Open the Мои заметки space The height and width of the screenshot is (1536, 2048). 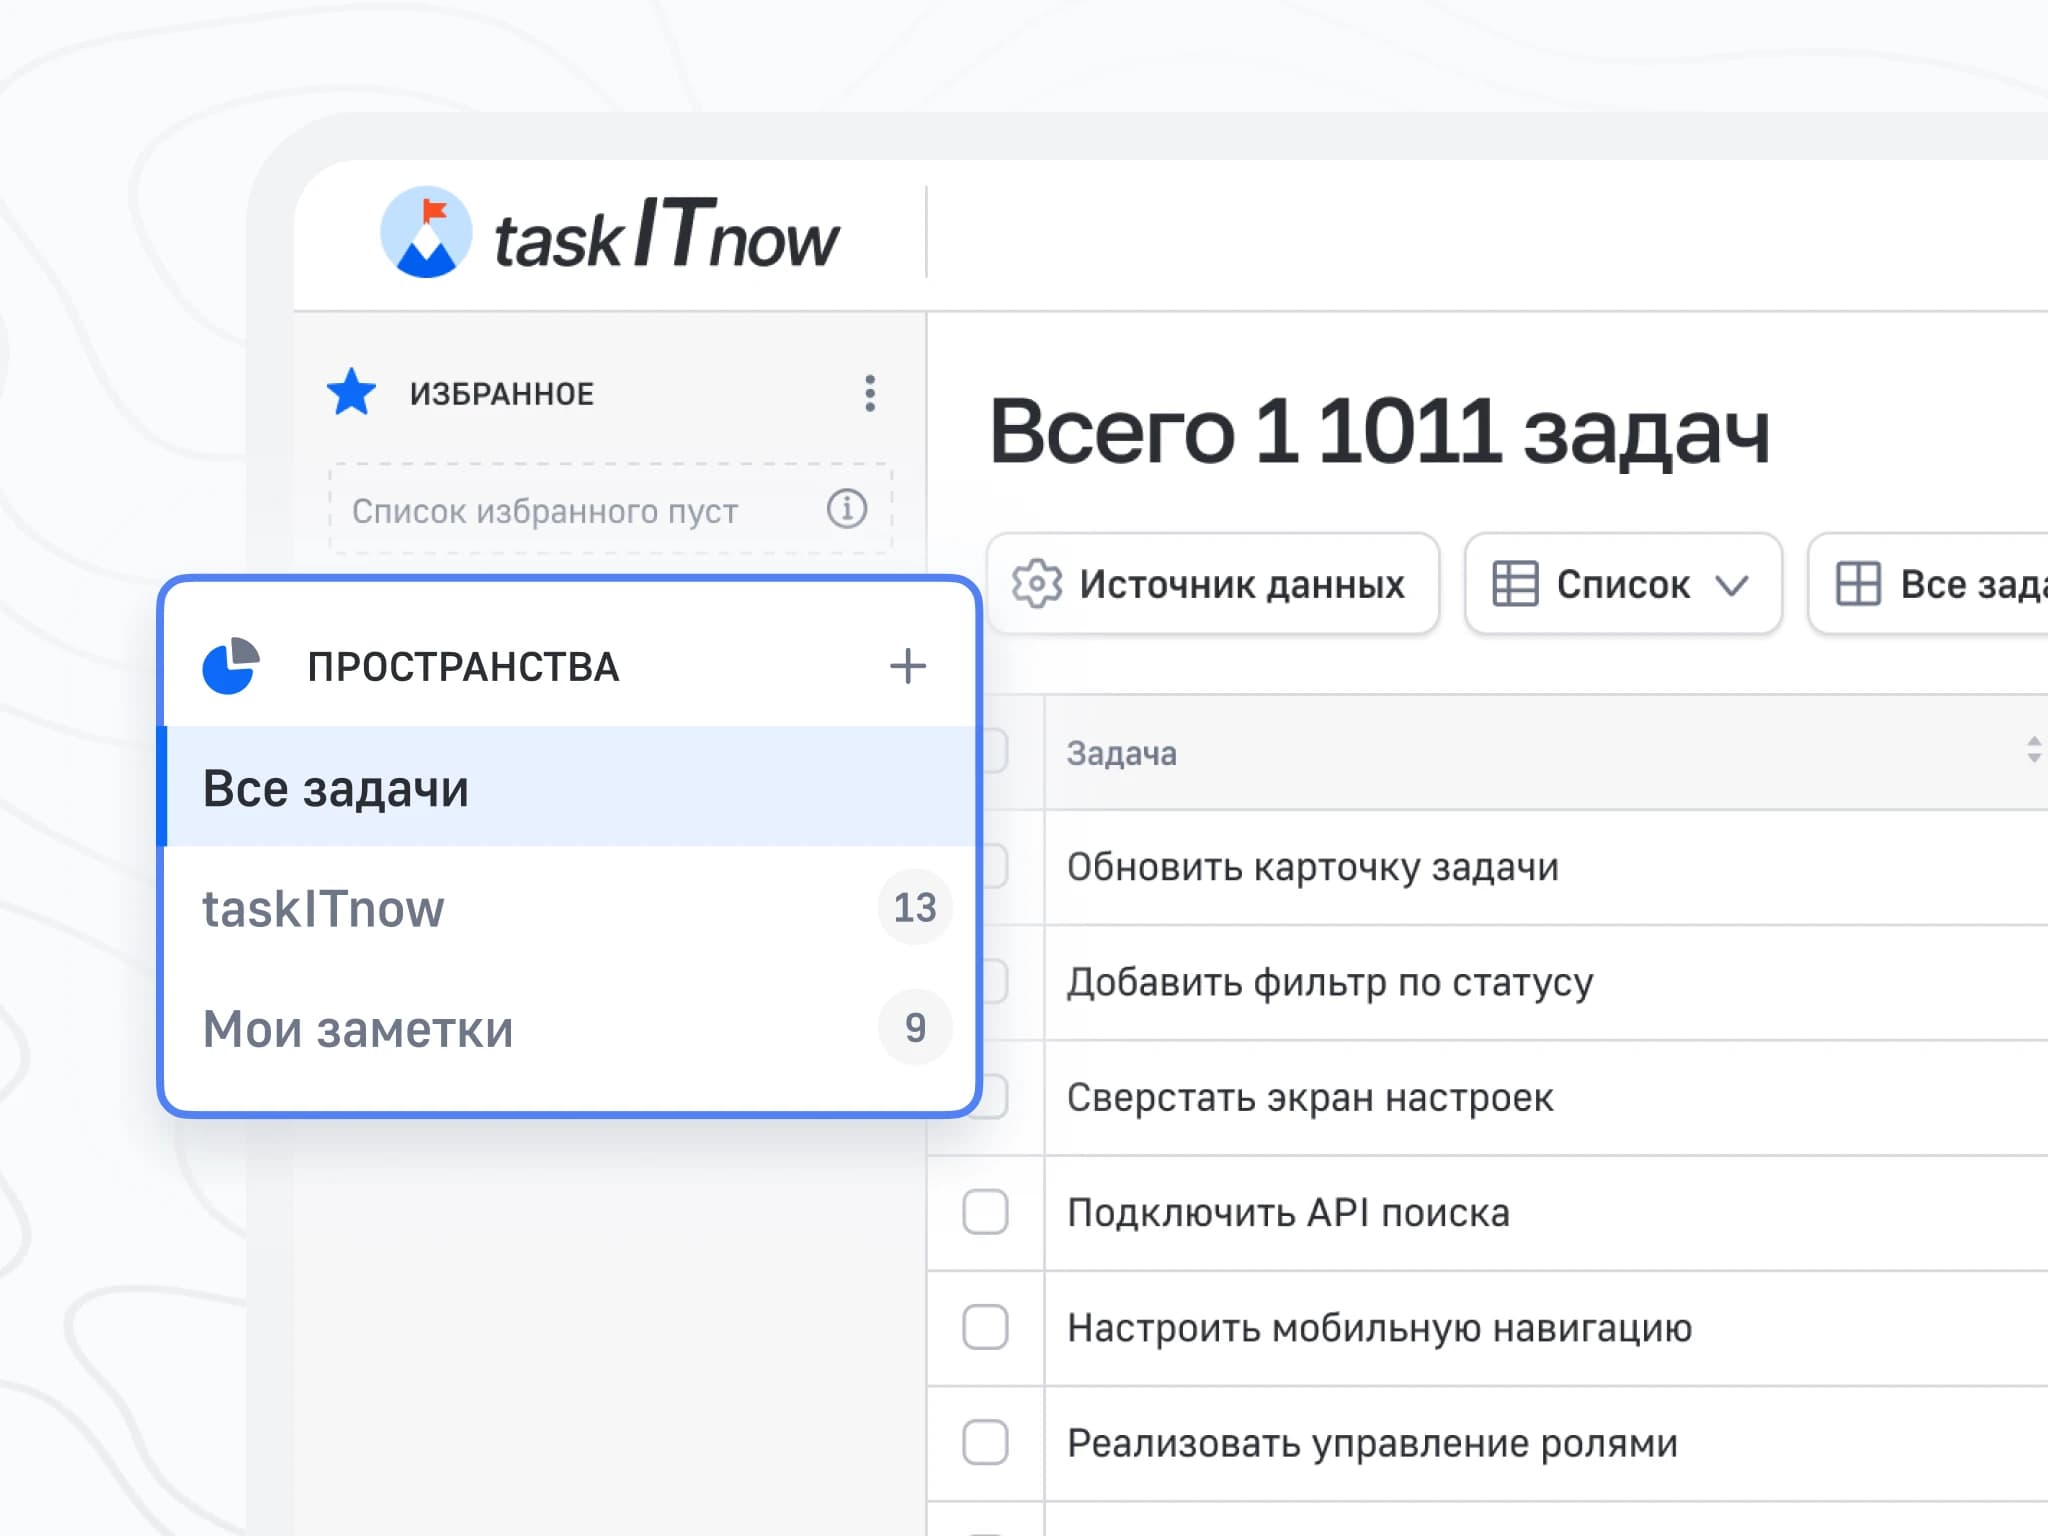tap(568, 1028)
